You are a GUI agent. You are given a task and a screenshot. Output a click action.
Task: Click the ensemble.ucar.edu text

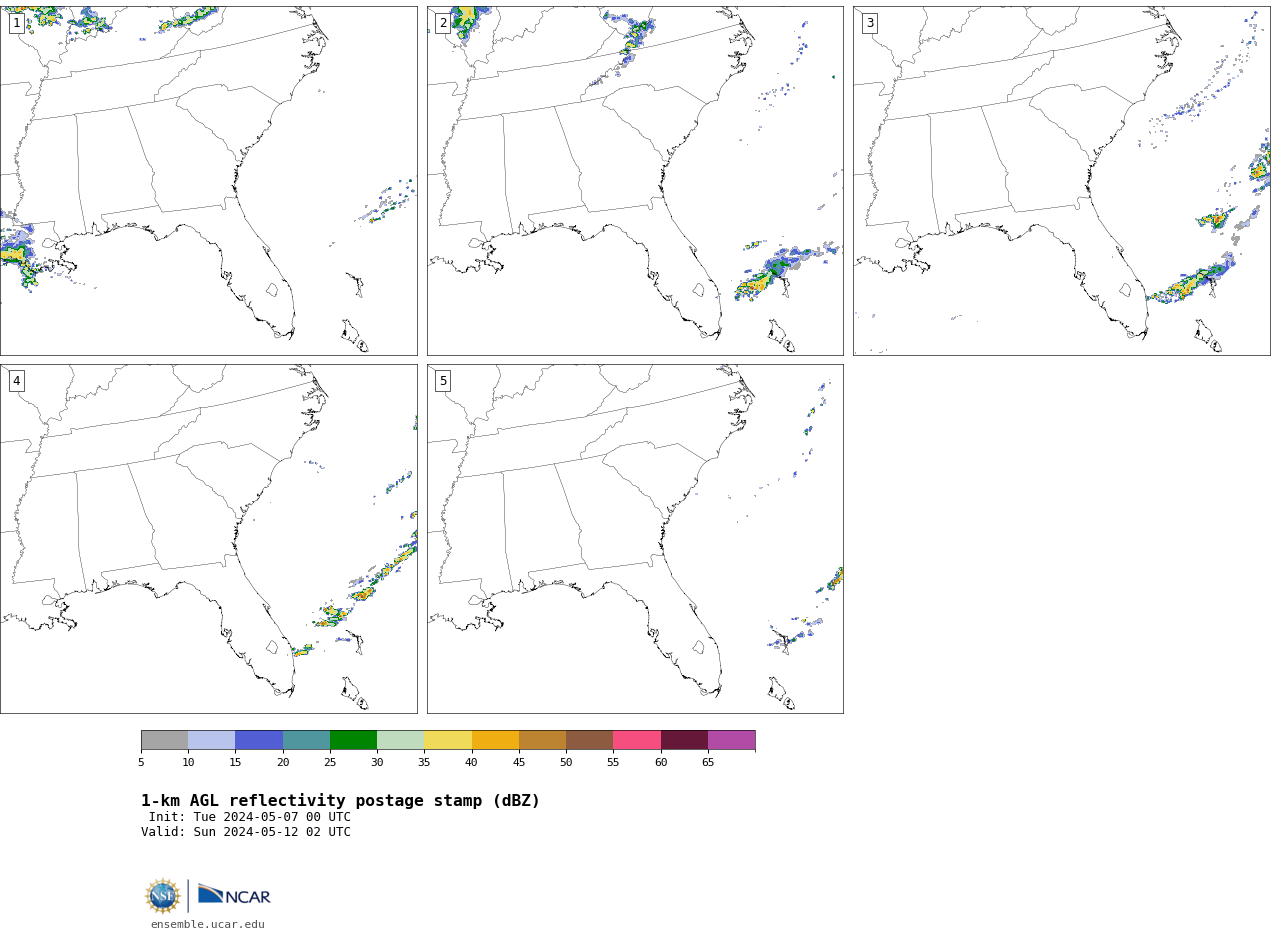[x=208, y=925]
